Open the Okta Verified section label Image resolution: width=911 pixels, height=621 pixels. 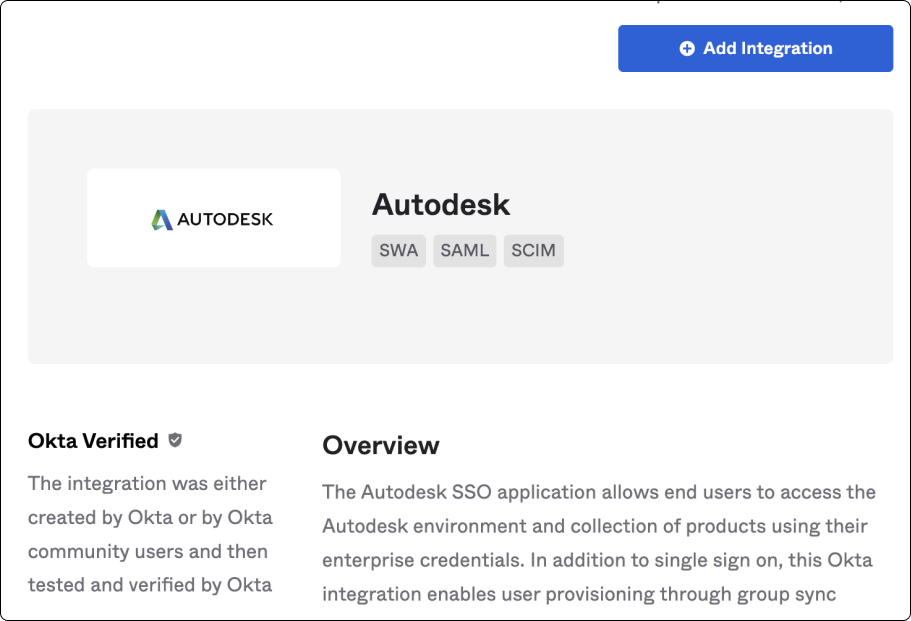tap(92, 440)
